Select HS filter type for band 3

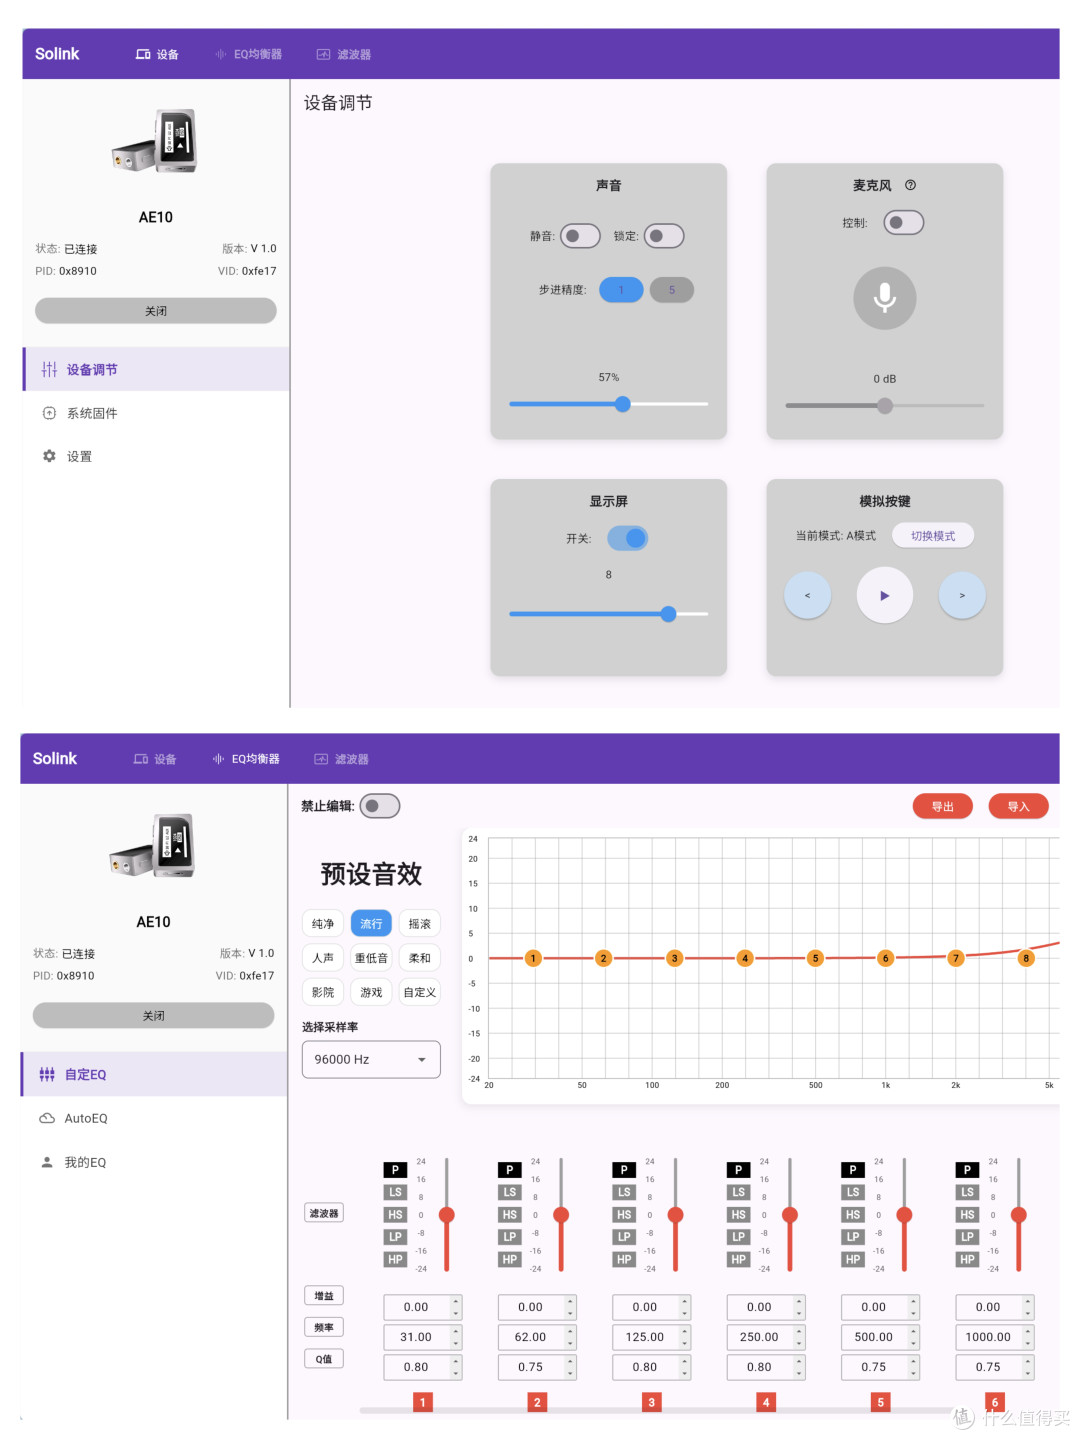coord(624,1215)
